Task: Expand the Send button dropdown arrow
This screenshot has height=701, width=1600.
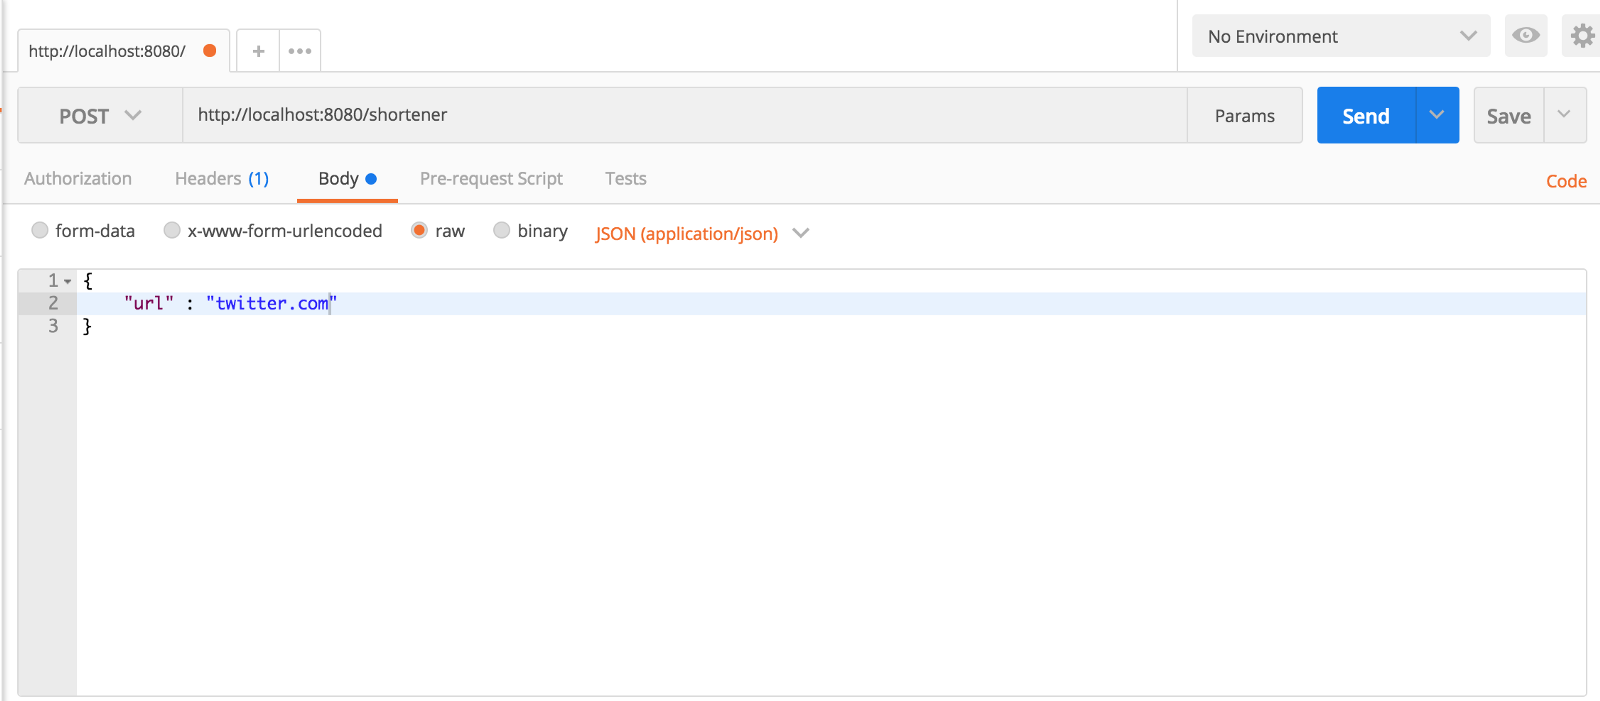Action: [x=1437, y=115]
